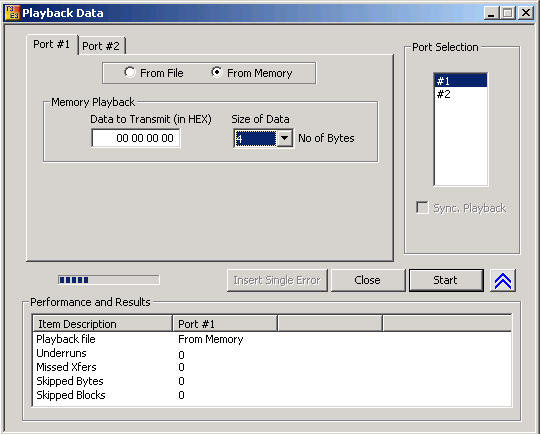Viewport: 540px width, 434px height.
Task: Click the Item Description column header
Action: click(x=102, y=324)
